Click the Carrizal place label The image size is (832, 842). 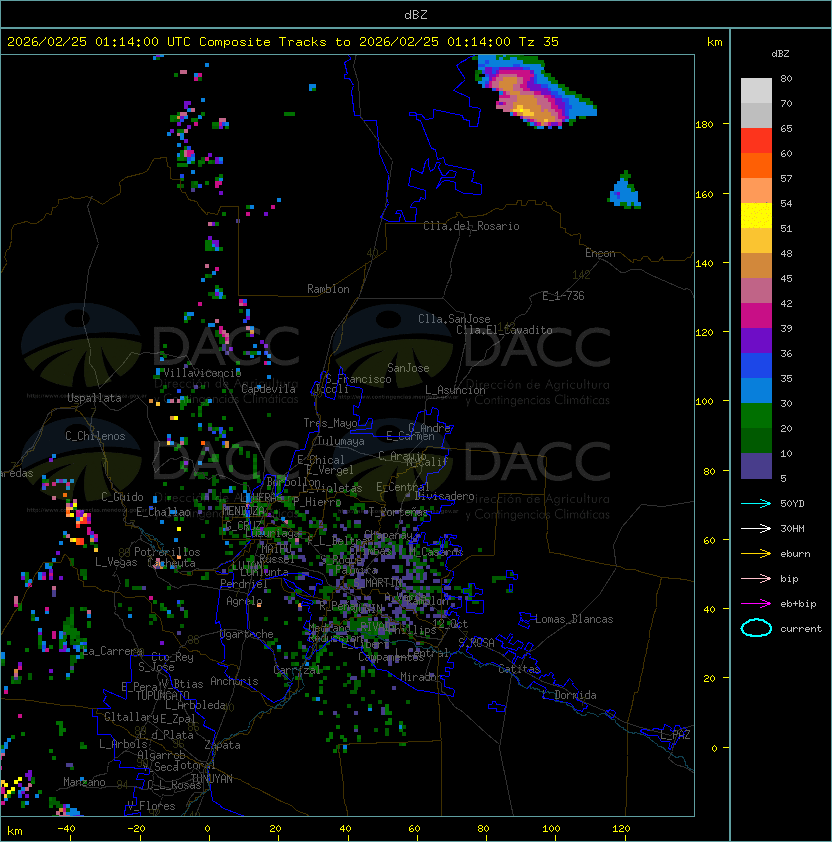[x=297, y=670]
